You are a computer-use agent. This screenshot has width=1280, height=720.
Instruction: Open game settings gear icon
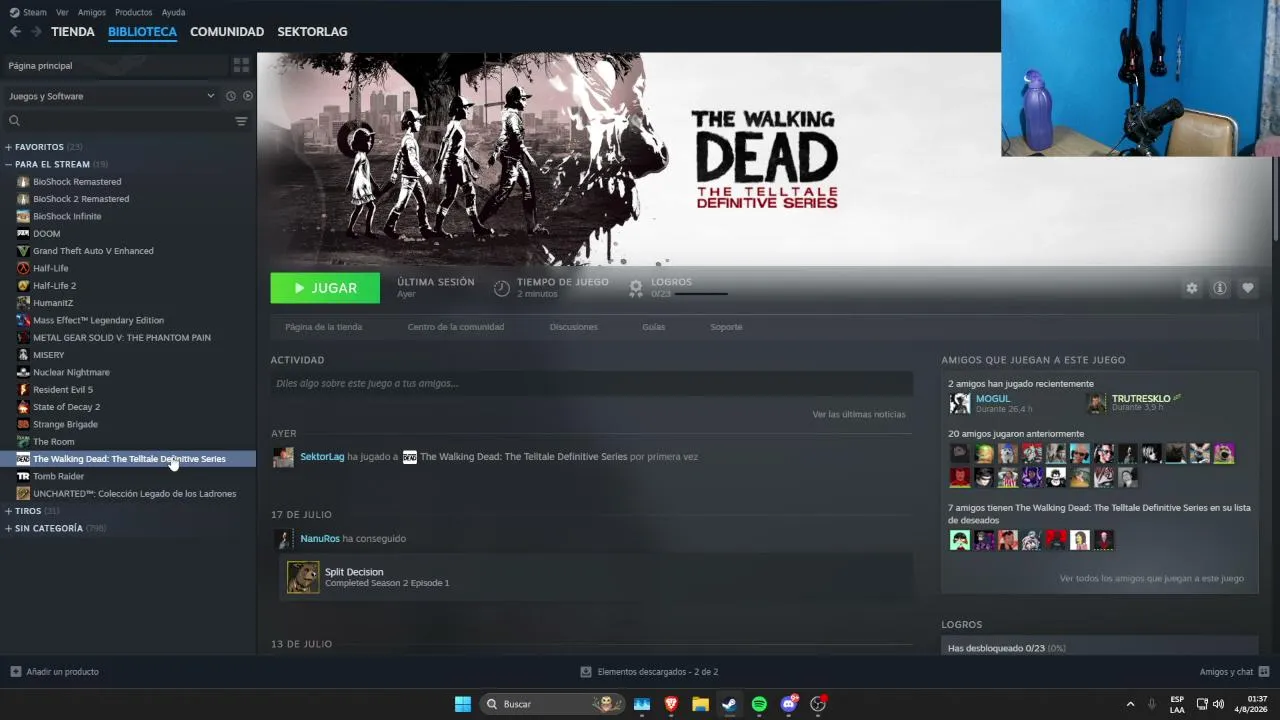tap(1191, 288)
